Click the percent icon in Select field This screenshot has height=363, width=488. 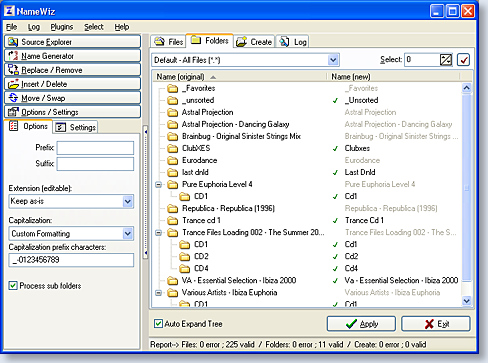[446, 60]
